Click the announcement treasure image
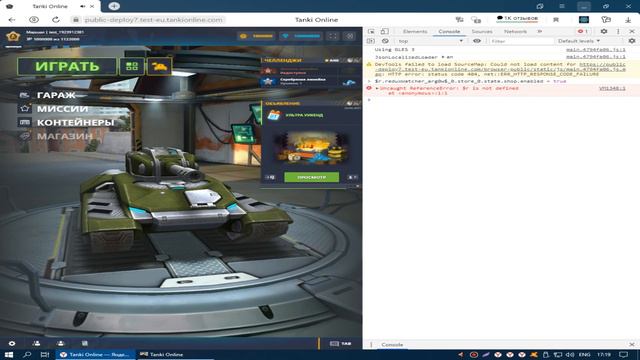Image resolution: width=640 pixels, height=360 pixels. (x=311, y=147)
